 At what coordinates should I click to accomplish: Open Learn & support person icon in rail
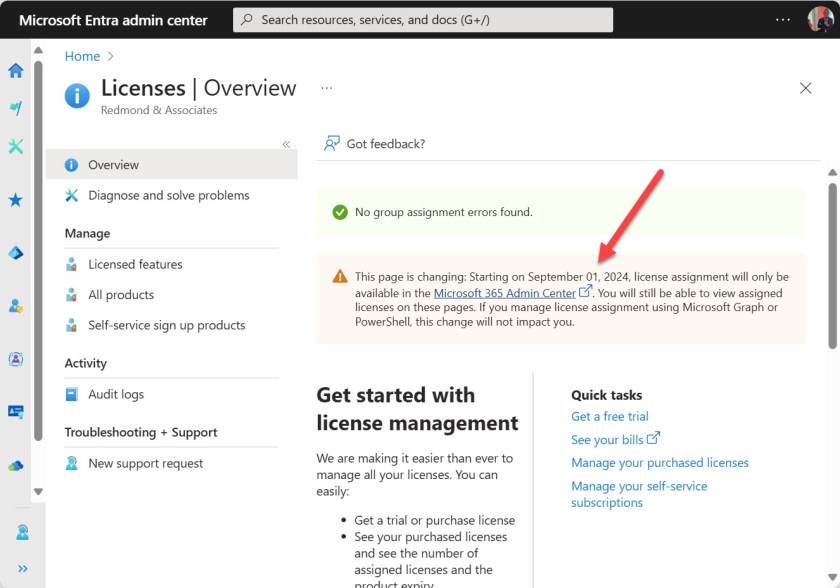click(22, 532)
